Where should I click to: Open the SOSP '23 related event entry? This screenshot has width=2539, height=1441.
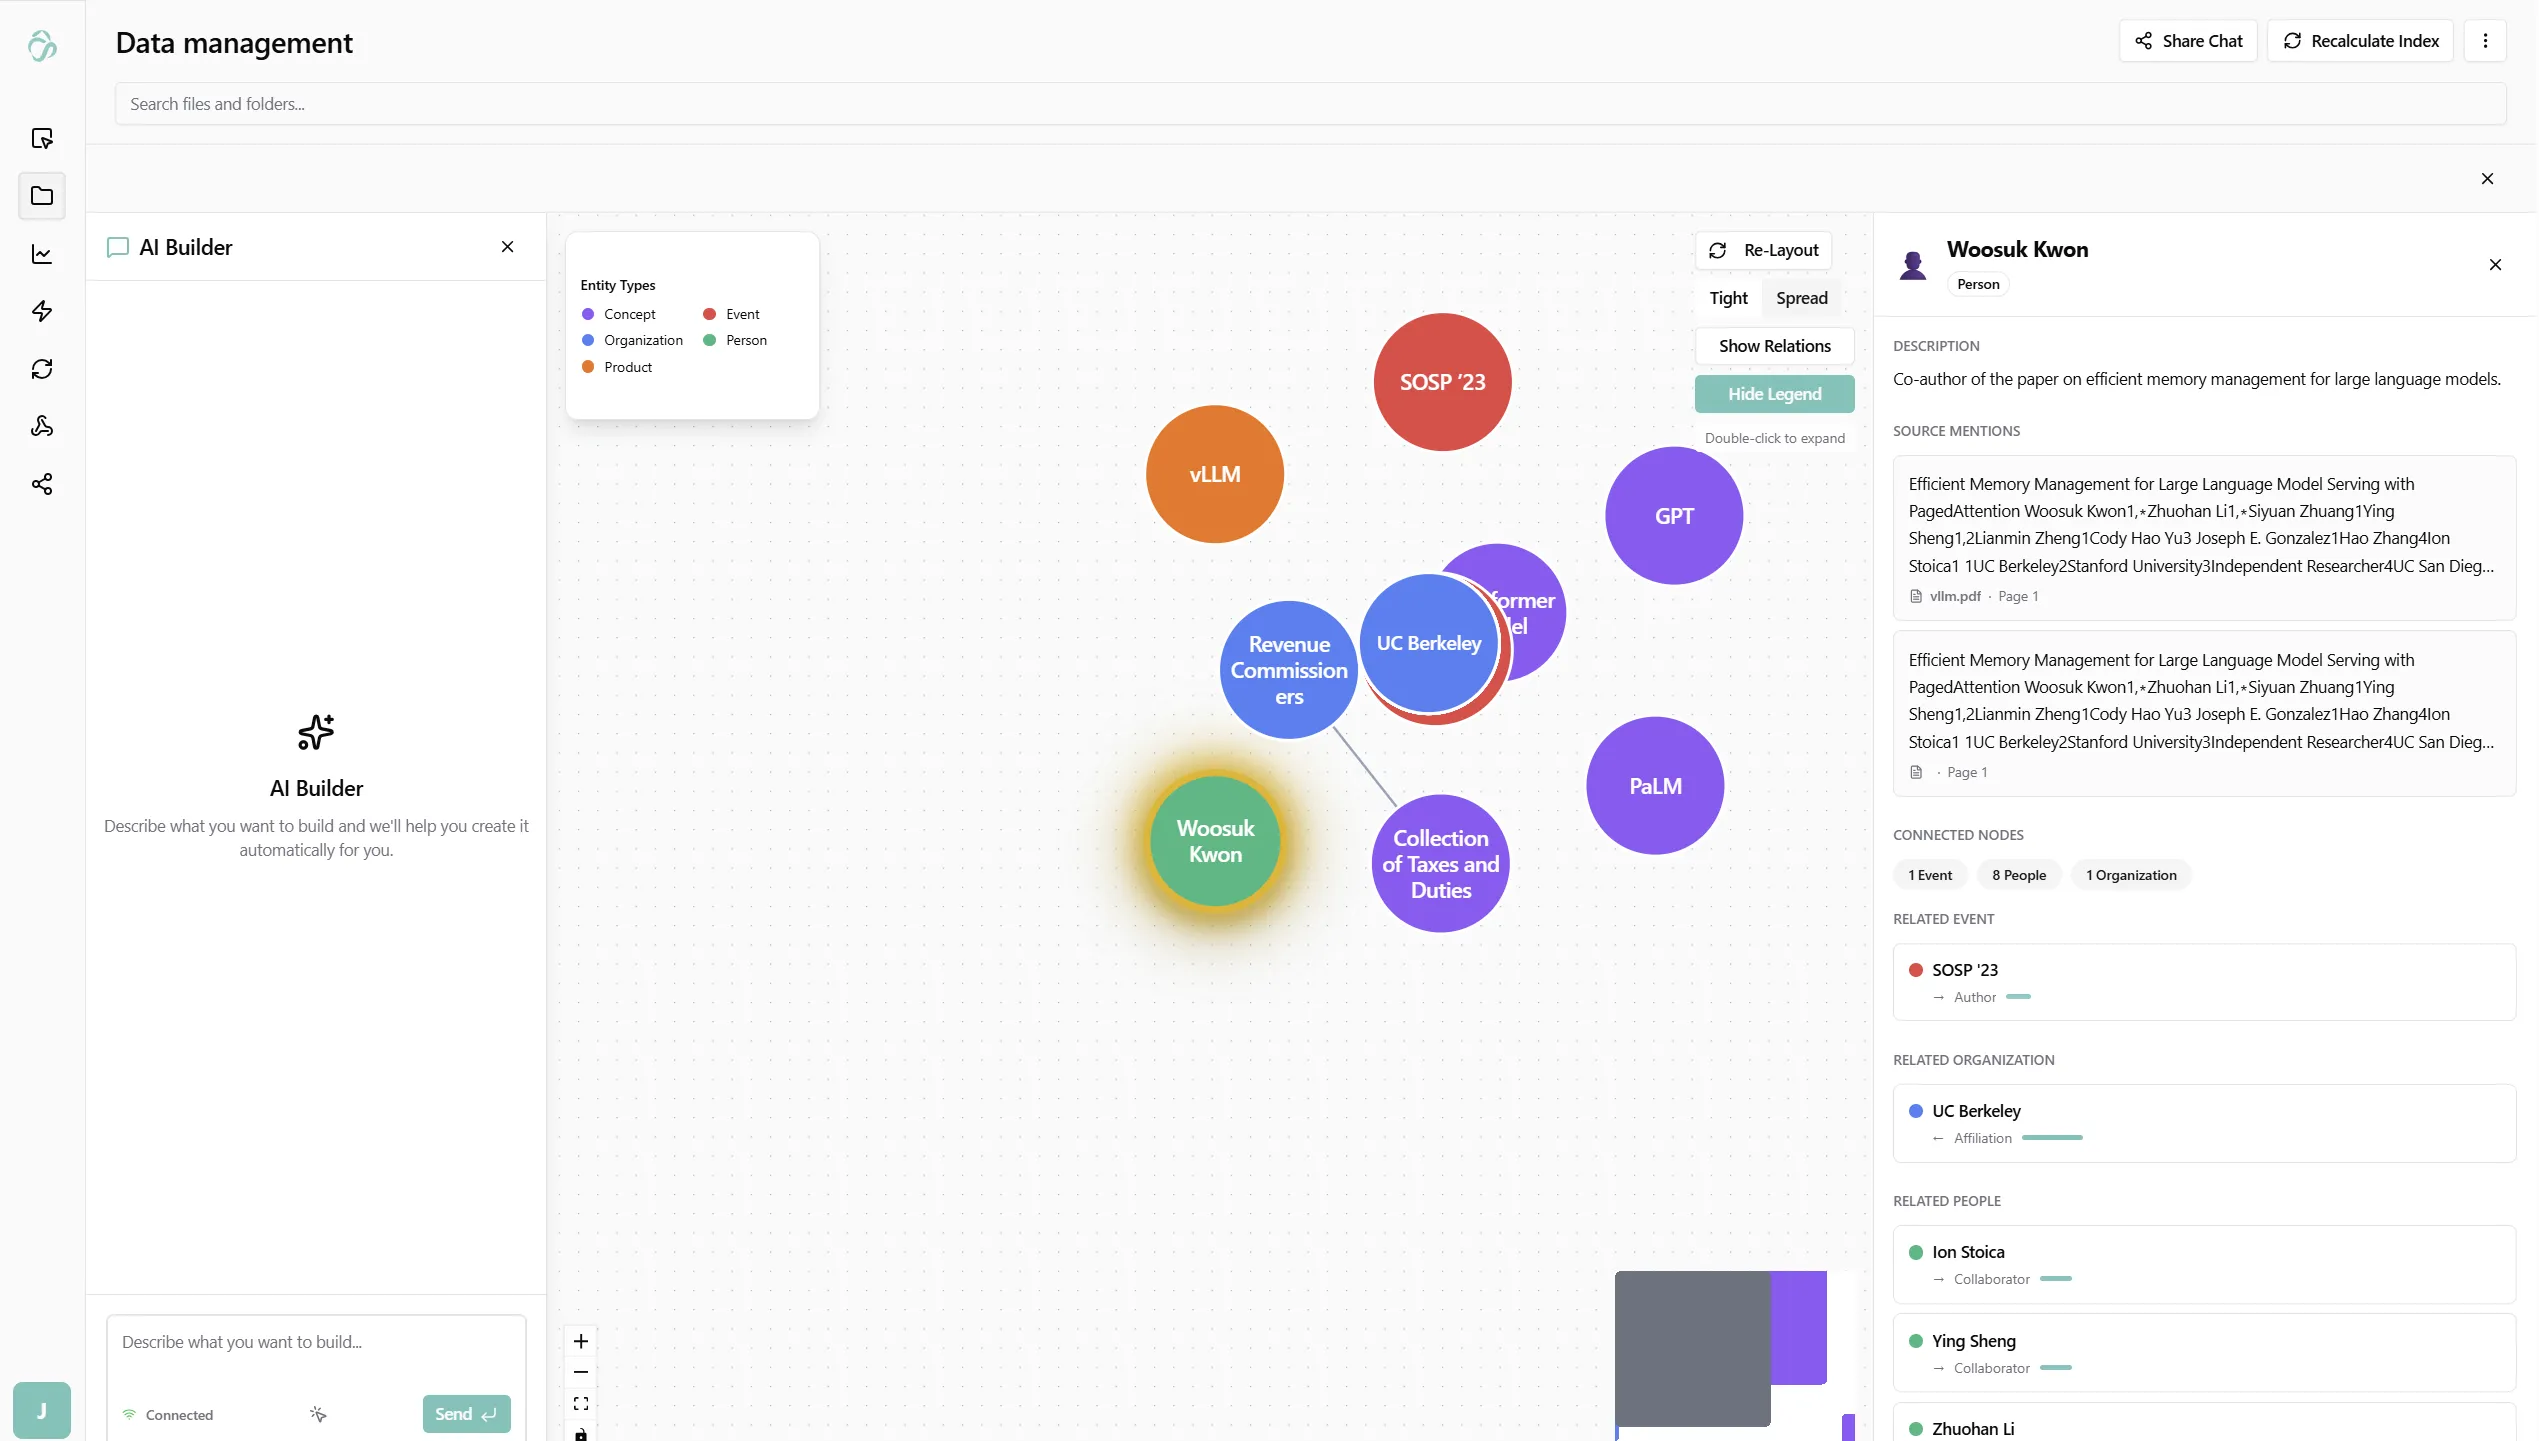(x=2203, y=982)
